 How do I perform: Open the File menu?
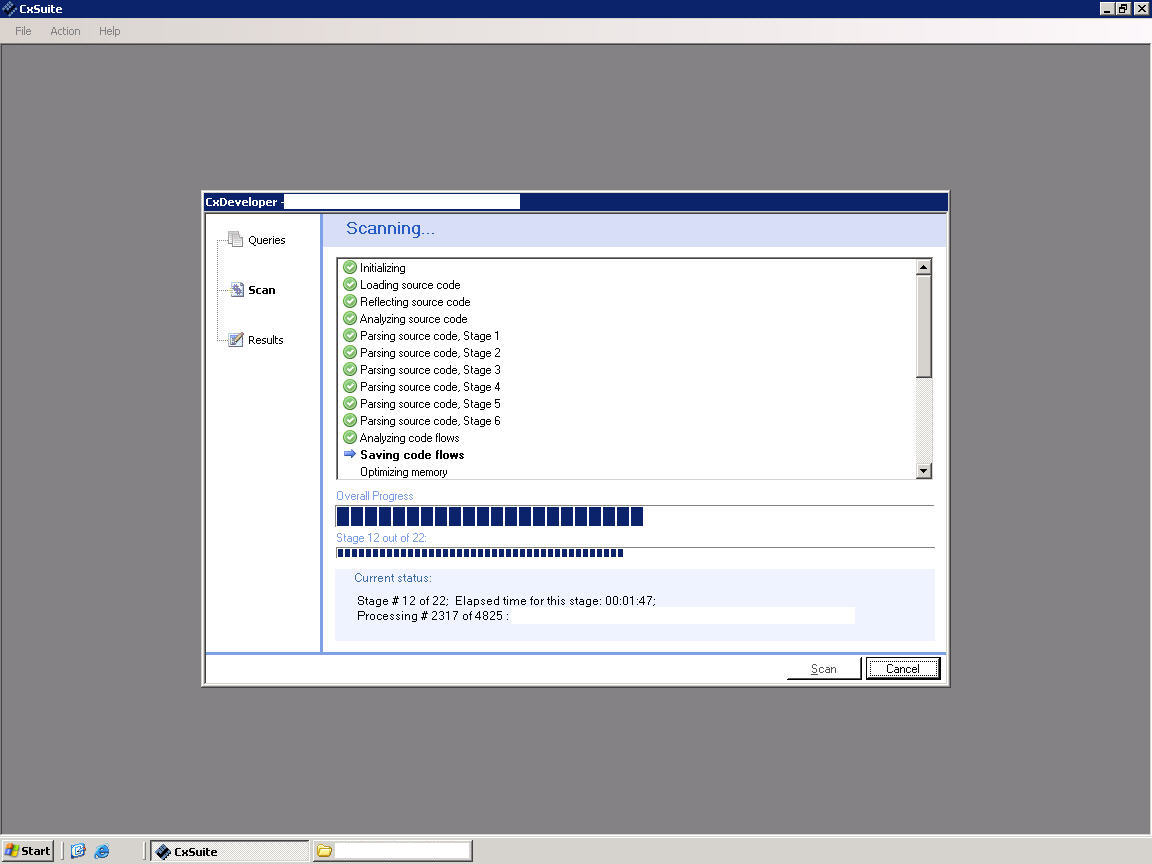(24, 31)
